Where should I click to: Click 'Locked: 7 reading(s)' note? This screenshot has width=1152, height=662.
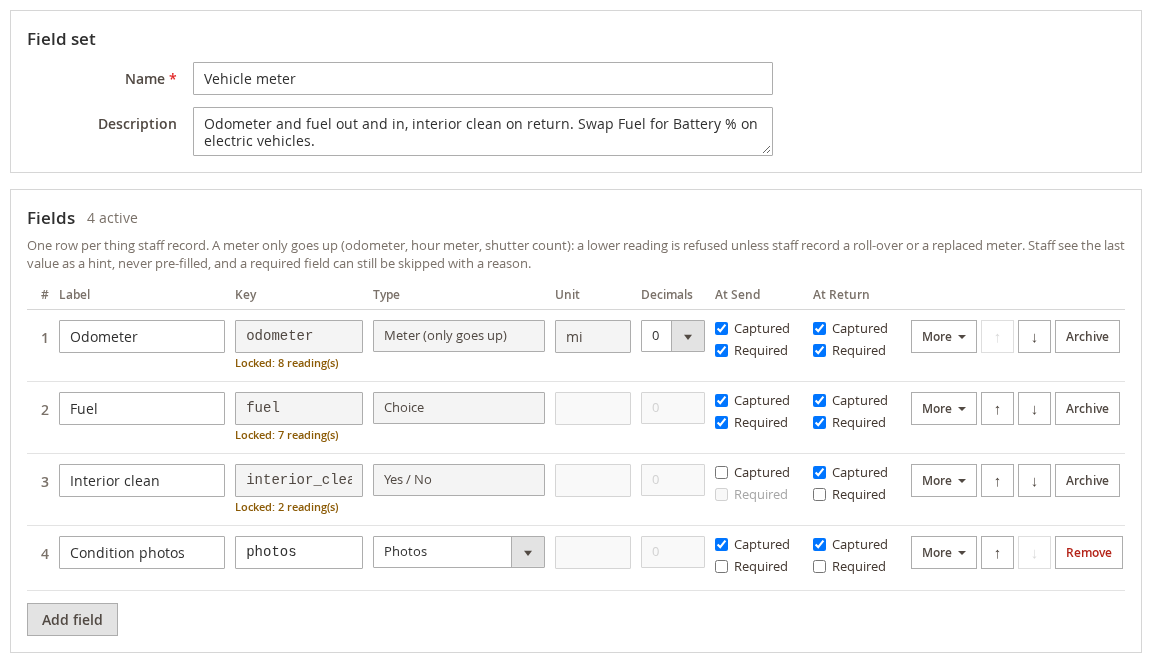click(x=287, y=435)
